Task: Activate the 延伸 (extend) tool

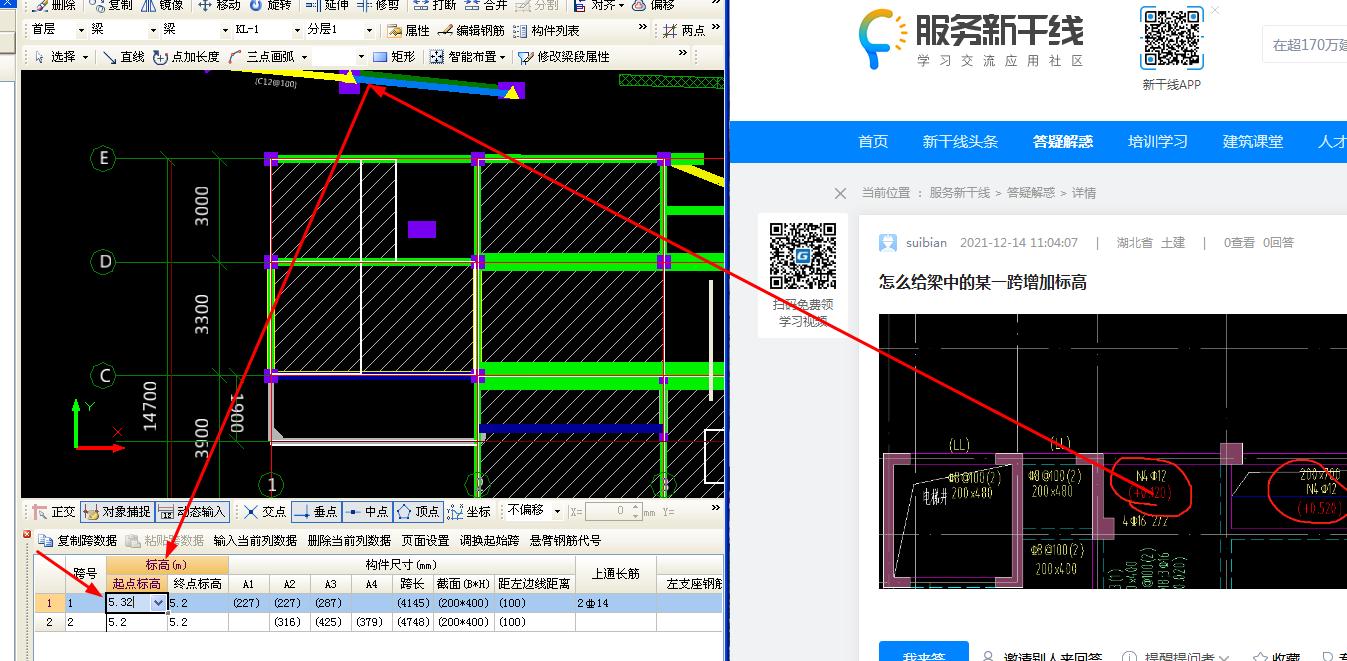Action: tap(328, 5)
